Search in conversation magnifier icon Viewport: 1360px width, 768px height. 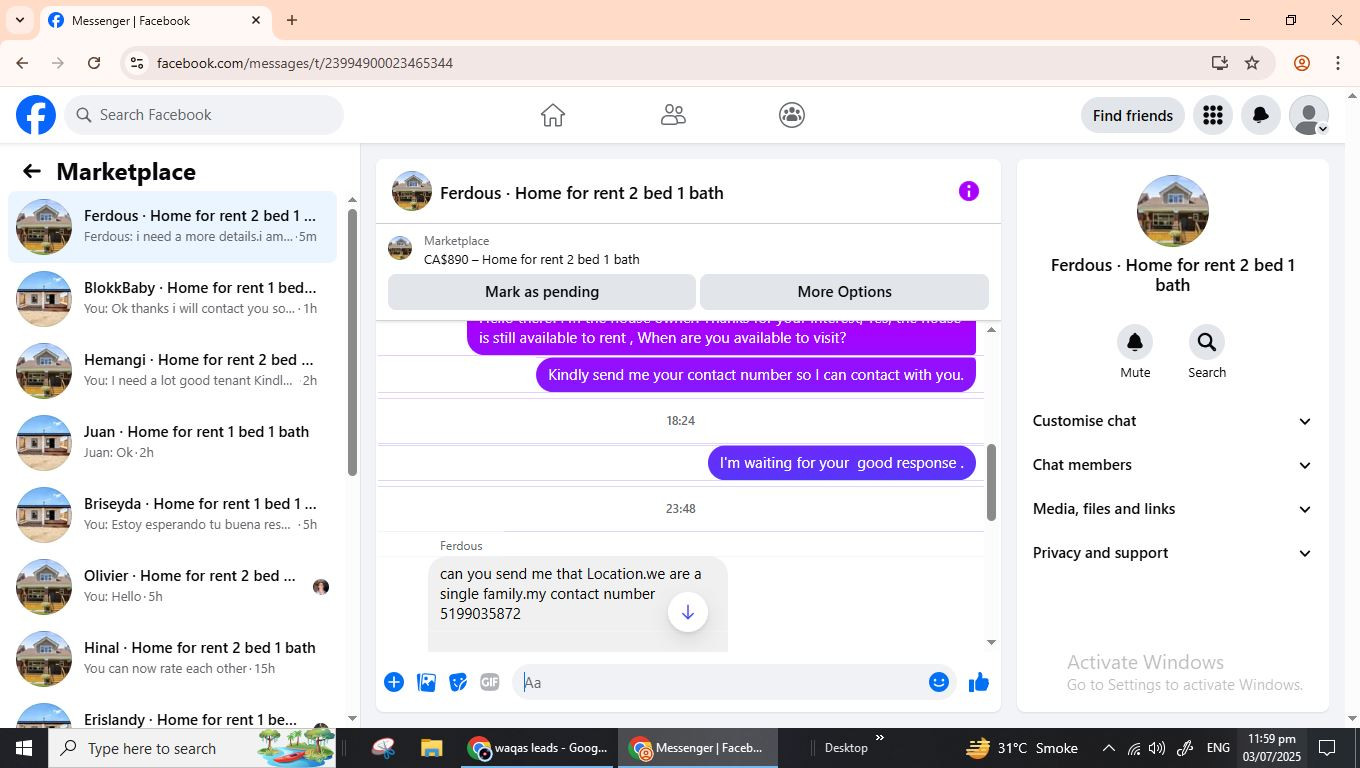point(1207,342)
